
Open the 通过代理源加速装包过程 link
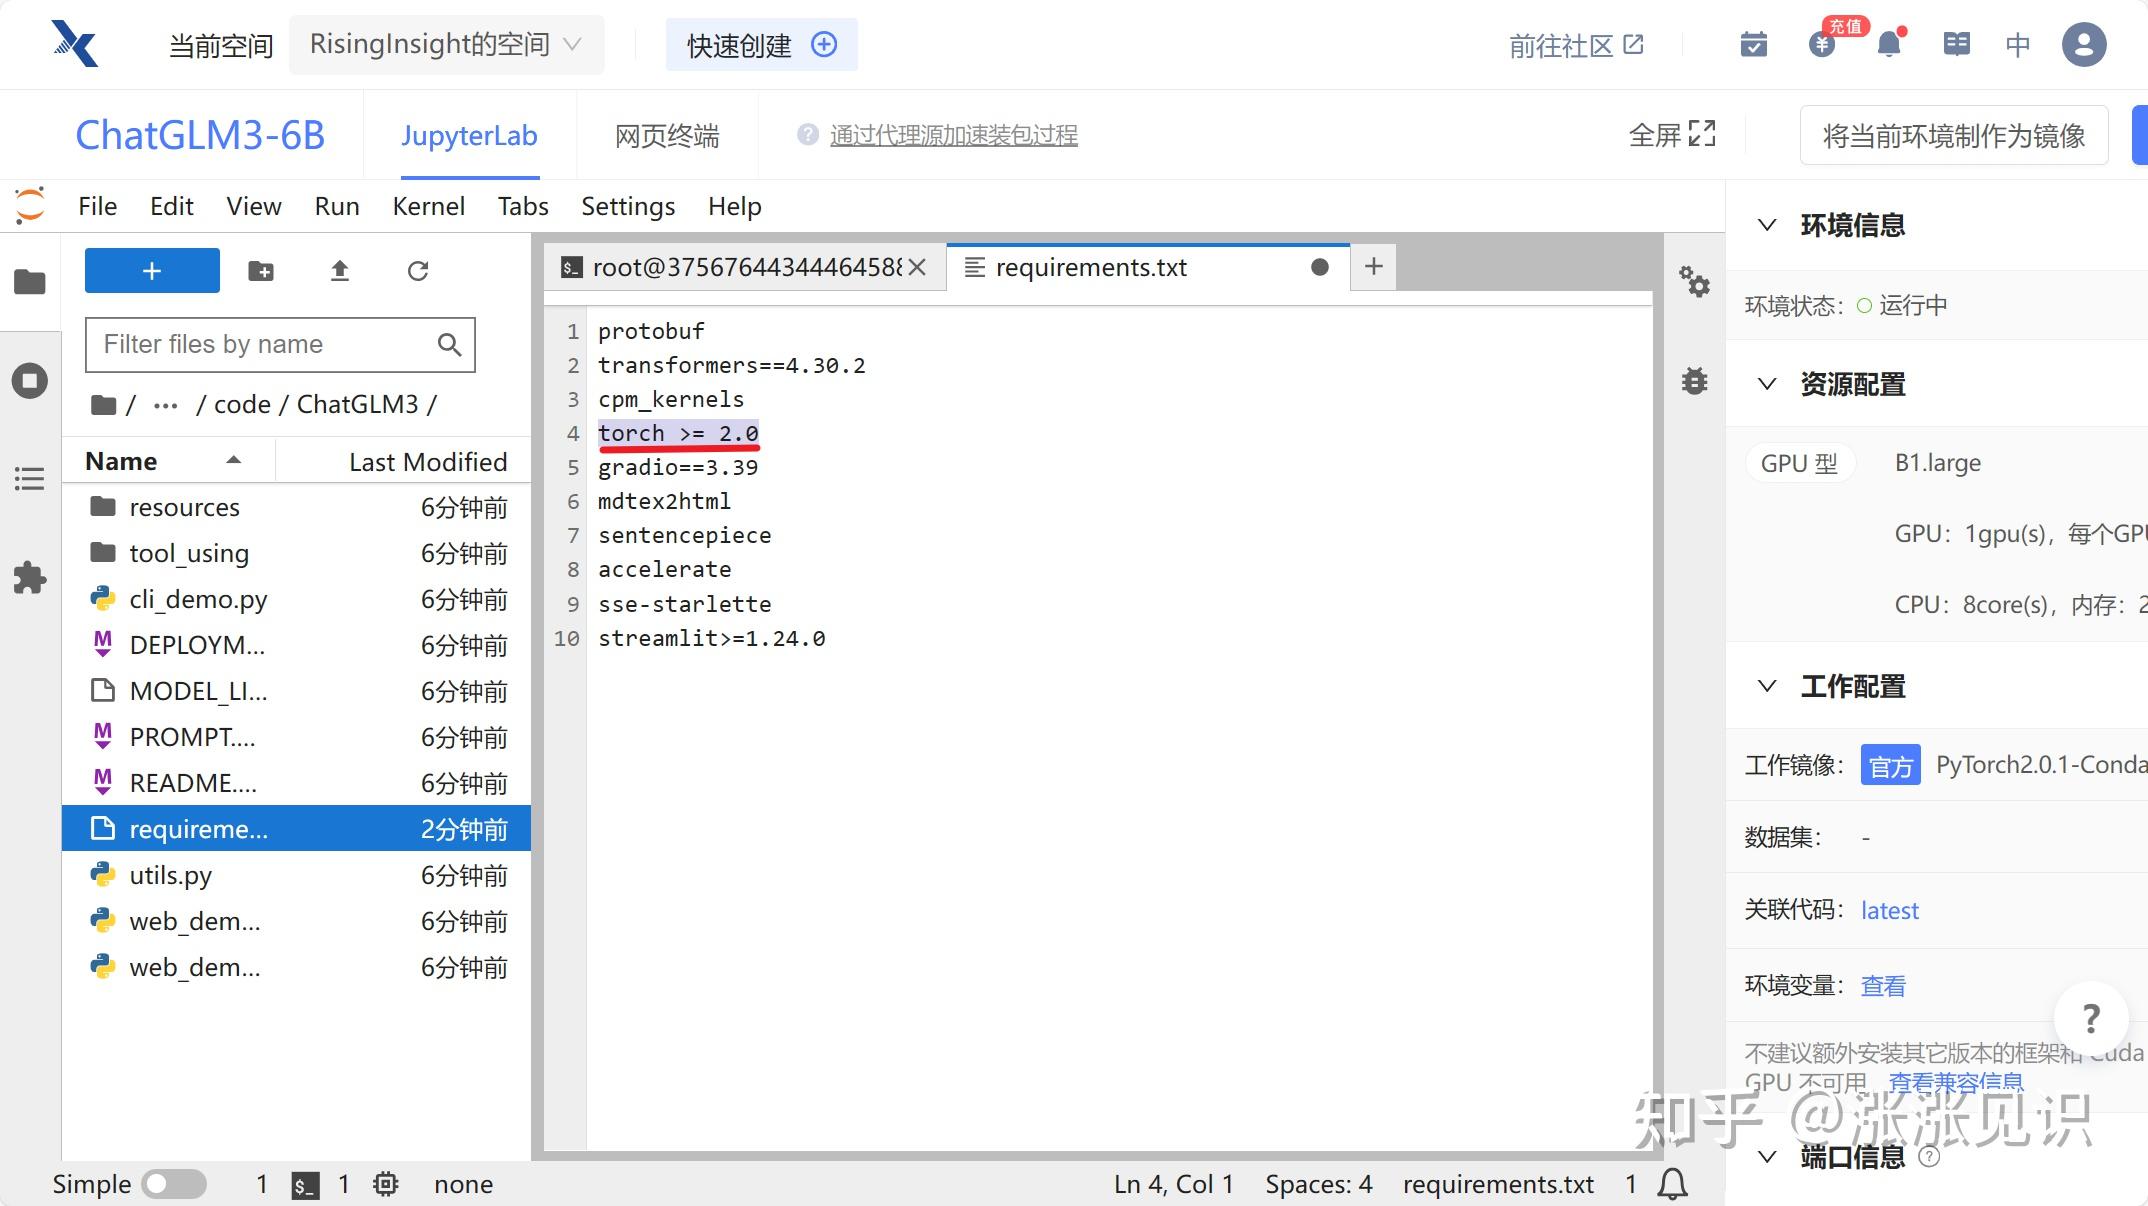pos(953,135)
